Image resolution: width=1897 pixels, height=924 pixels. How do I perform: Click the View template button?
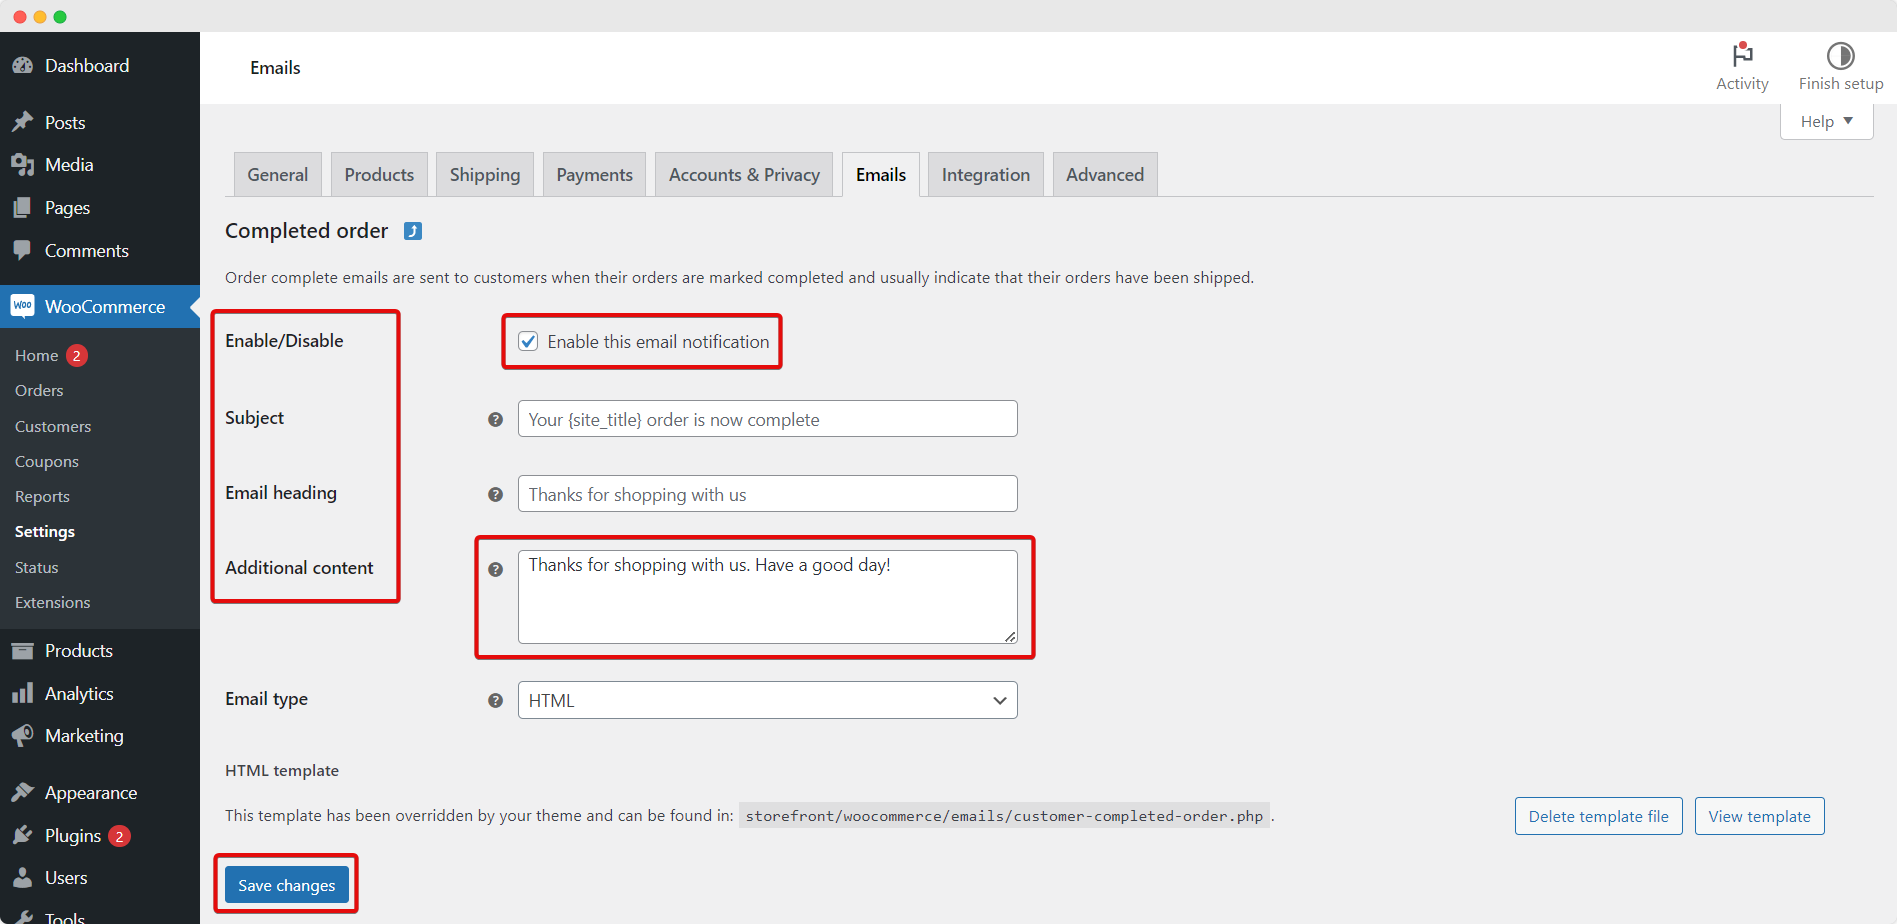(x=1759, y=816)
